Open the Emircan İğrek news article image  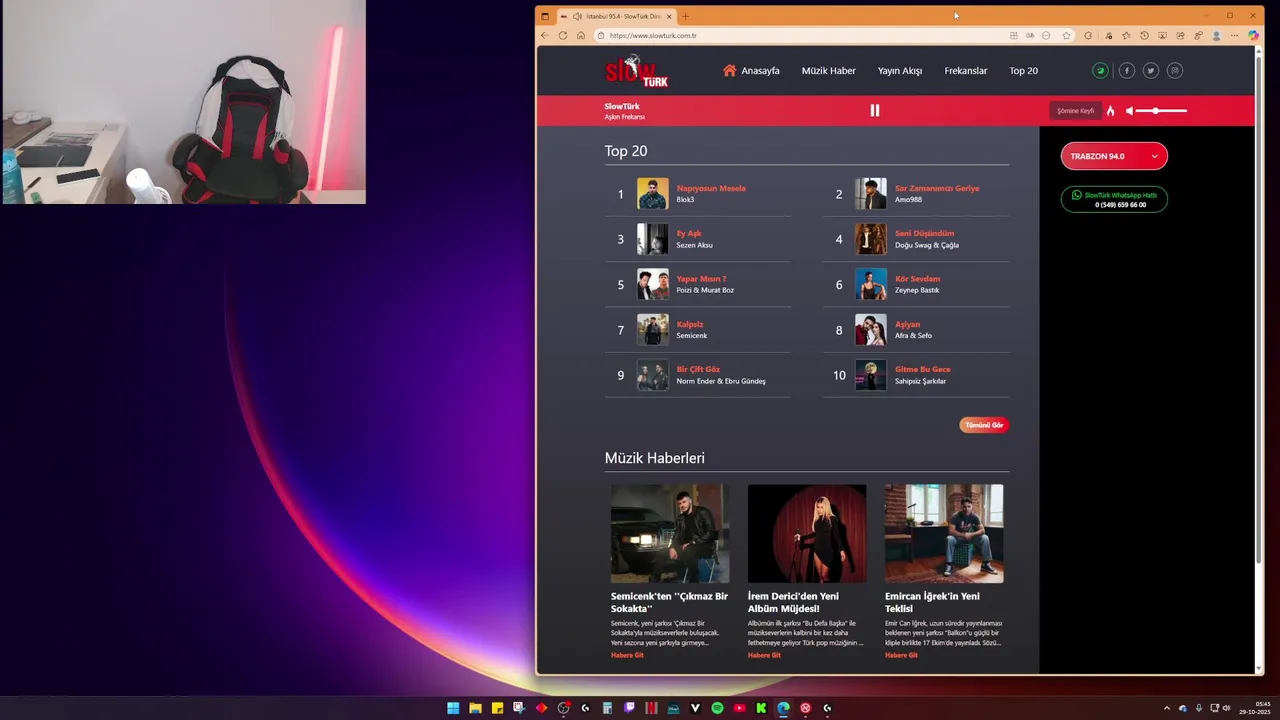coord(944,533)
